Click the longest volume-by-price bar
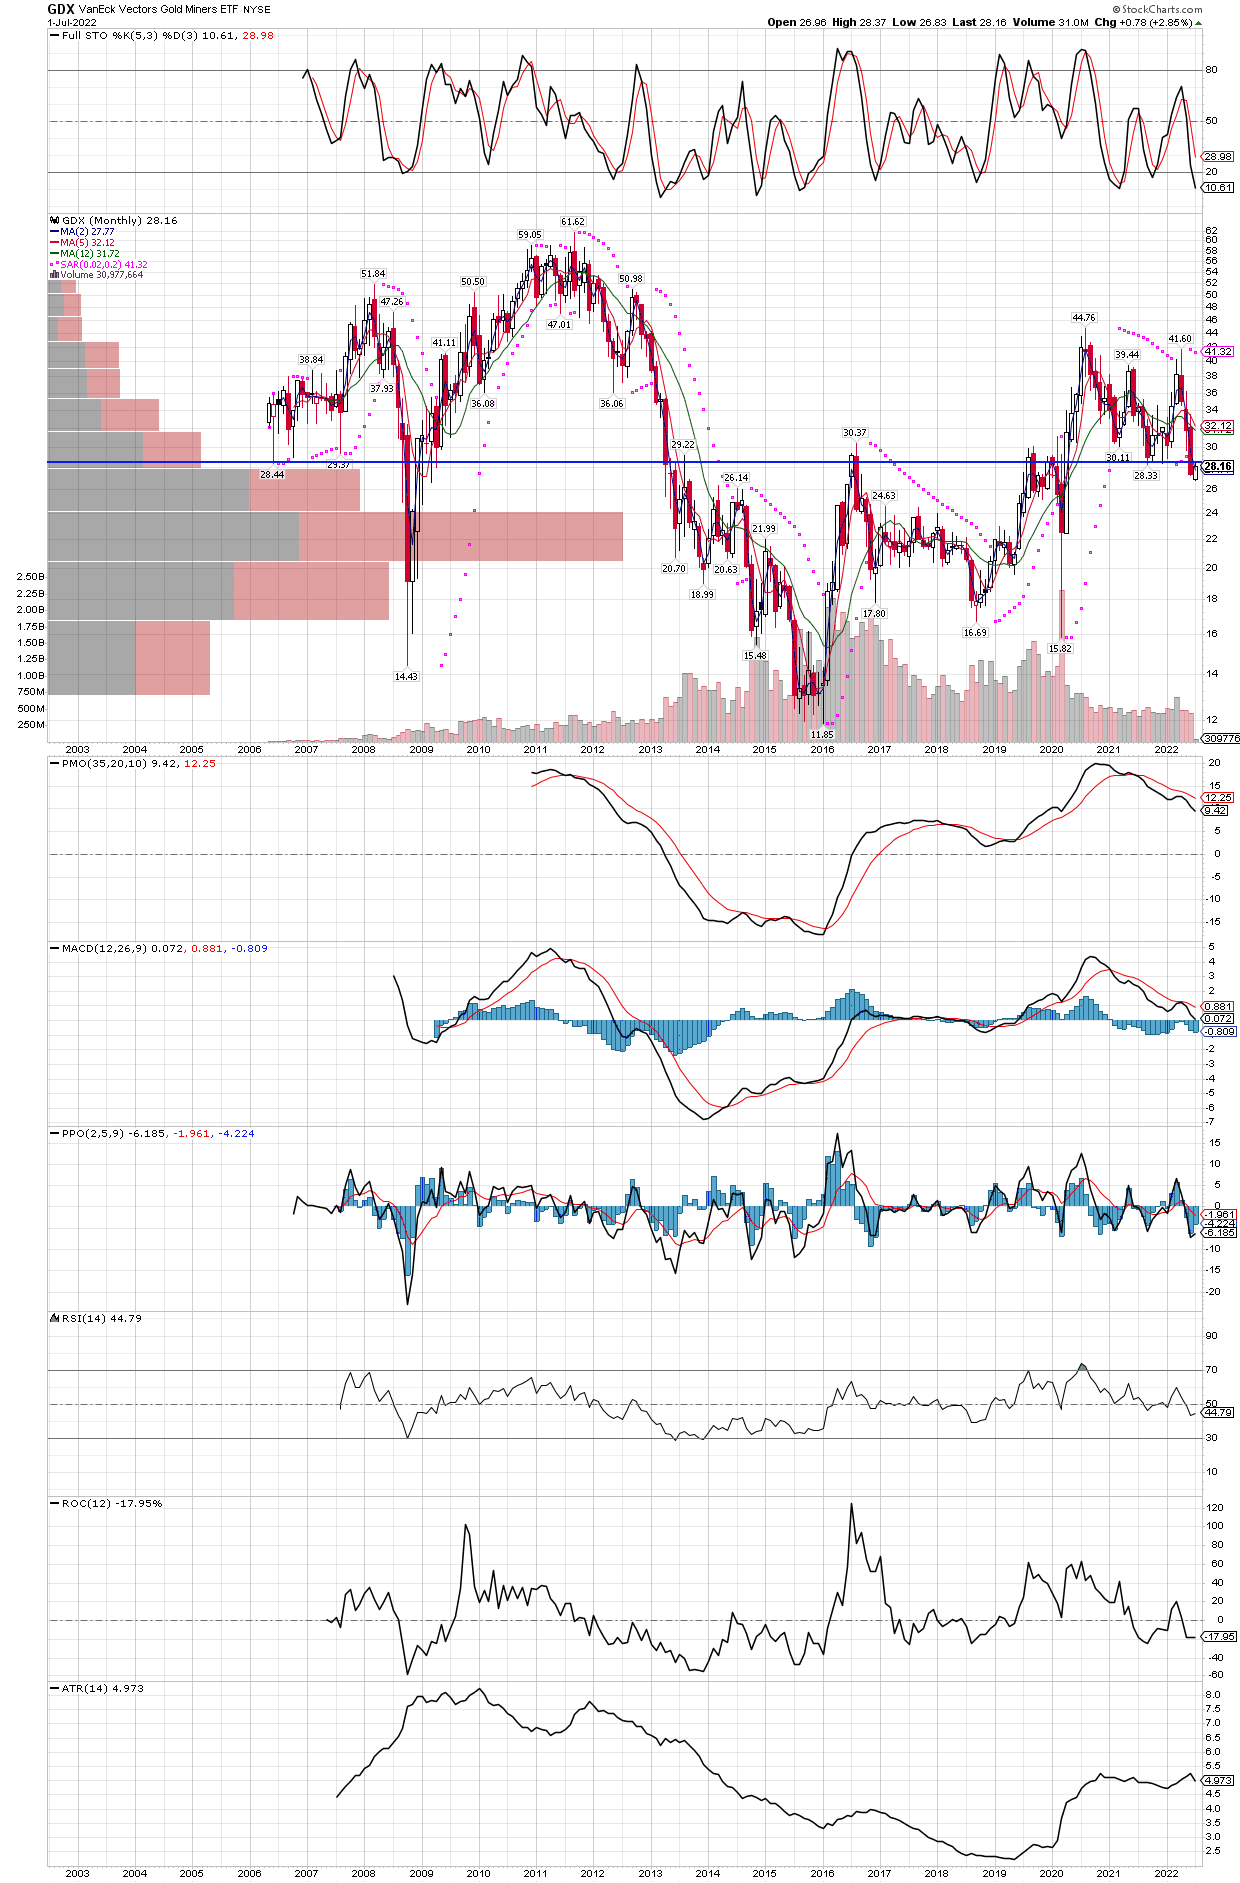 [335, 536]
